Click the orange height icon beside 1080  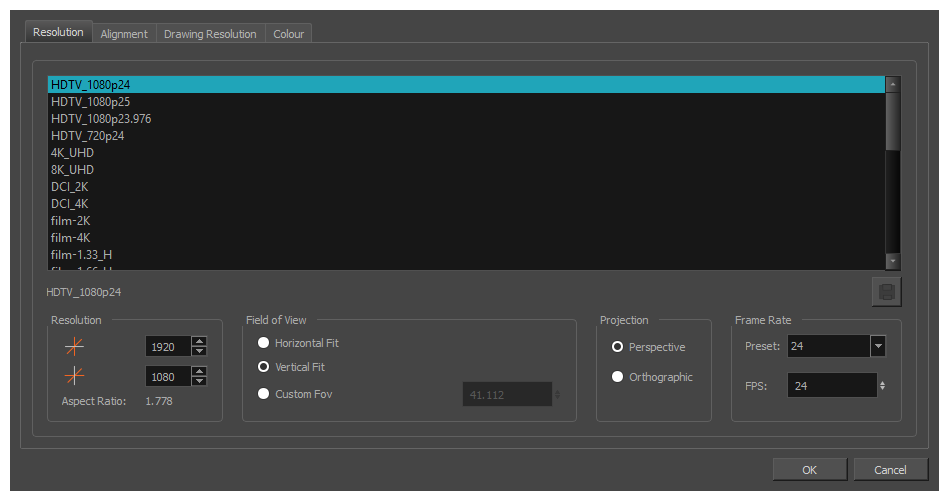click(74, 376)
